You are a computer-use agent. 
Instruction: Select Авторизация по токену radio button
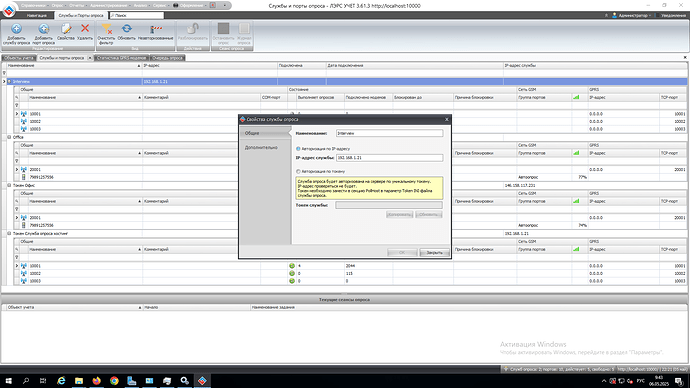pyautogui.click(x=298, y=171)
